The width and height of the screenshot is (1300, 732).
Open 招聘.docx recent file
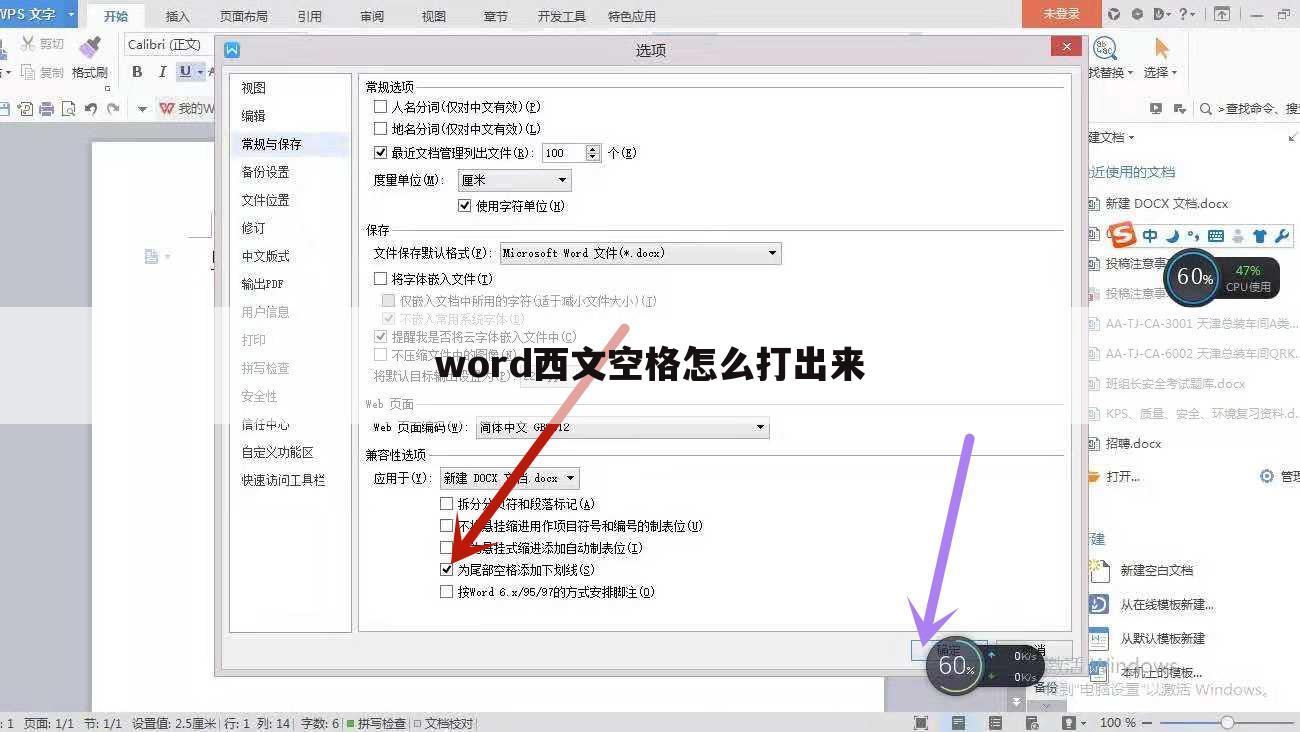pos(1133,443)
